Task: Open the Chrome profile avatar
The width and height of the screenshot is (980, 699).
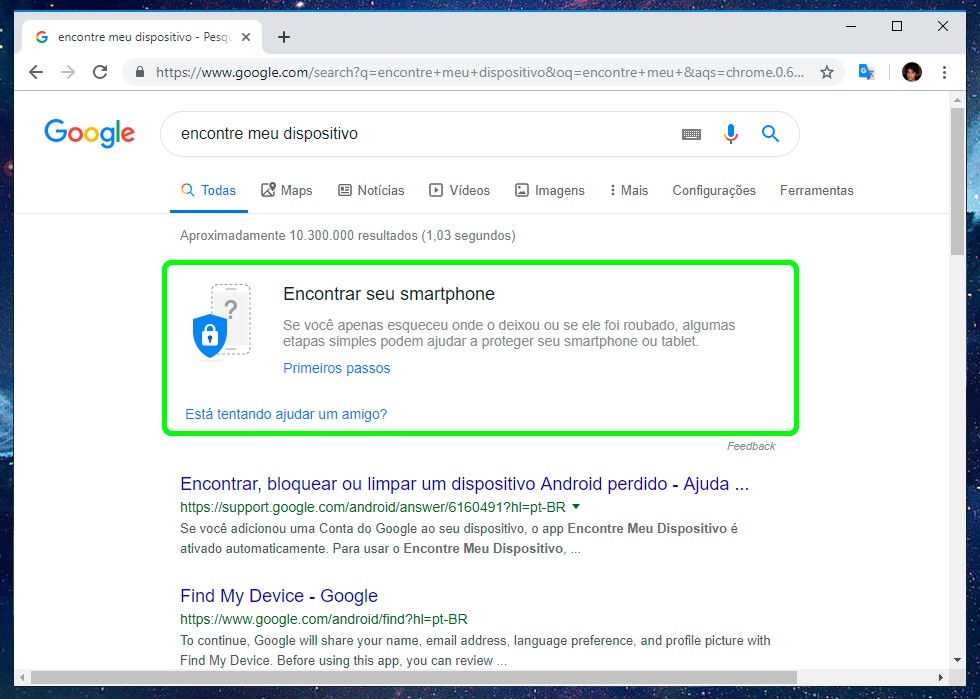Action: click(x=912, y=73)
